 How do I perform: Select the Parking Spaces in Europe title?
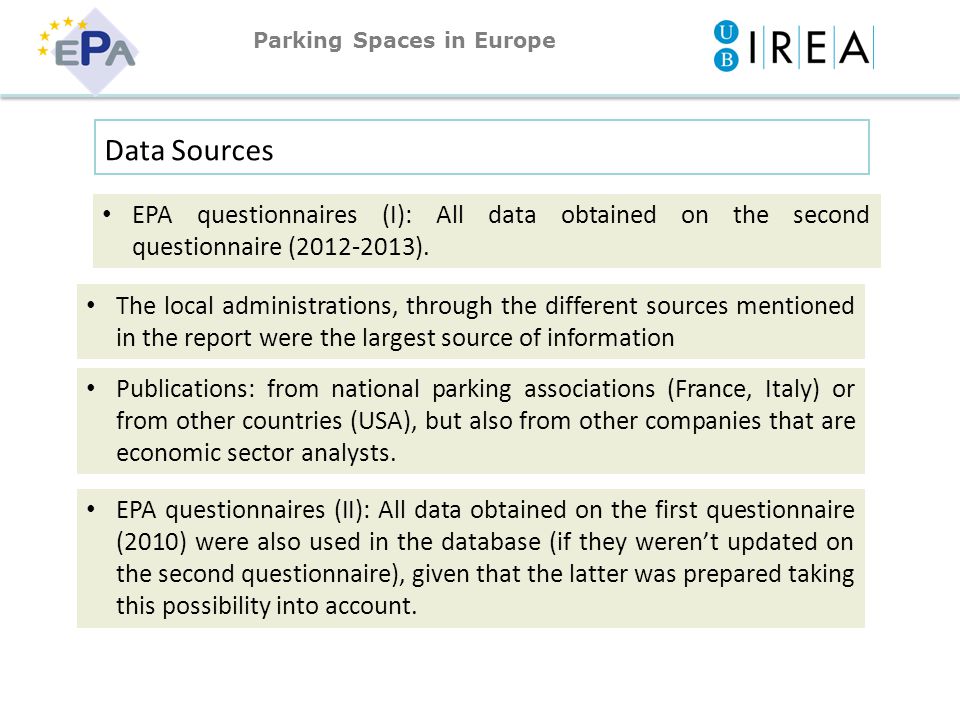pos(405,40)
